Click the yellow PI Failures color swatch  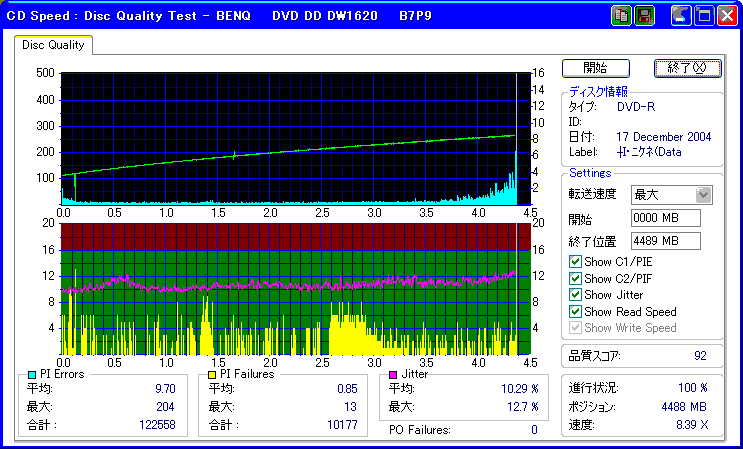point(212,375)
